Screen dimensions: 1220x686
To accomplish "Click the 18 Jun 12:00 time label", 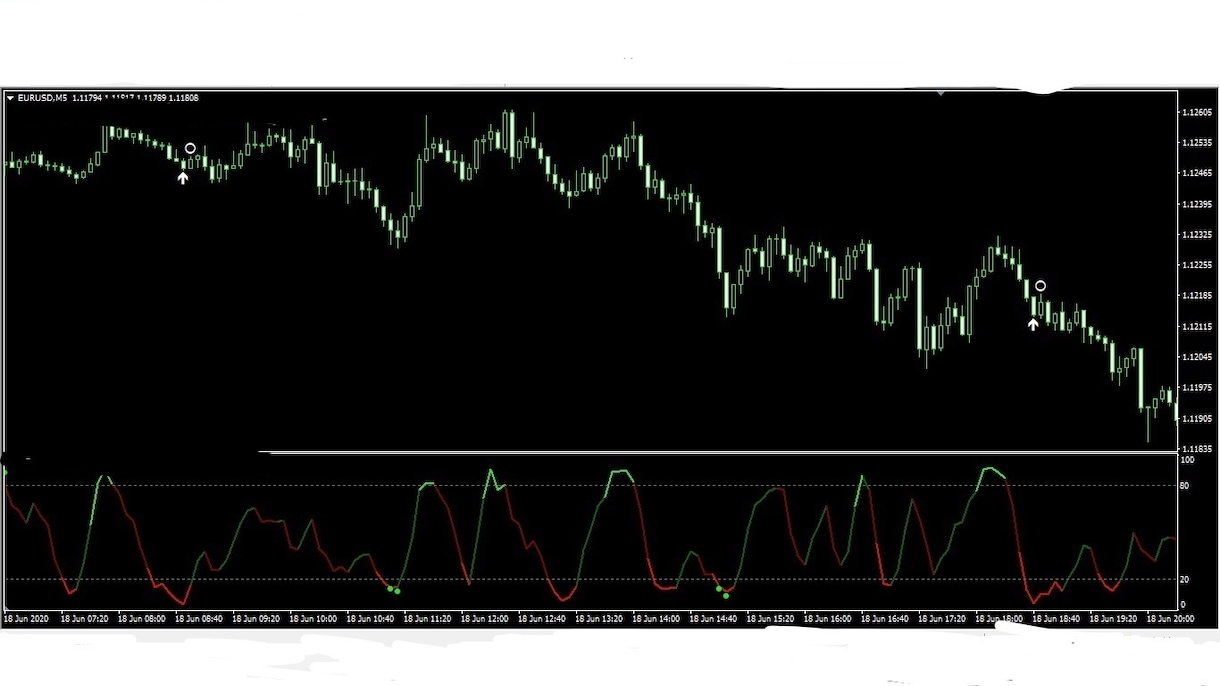I will tap(483, 619).
